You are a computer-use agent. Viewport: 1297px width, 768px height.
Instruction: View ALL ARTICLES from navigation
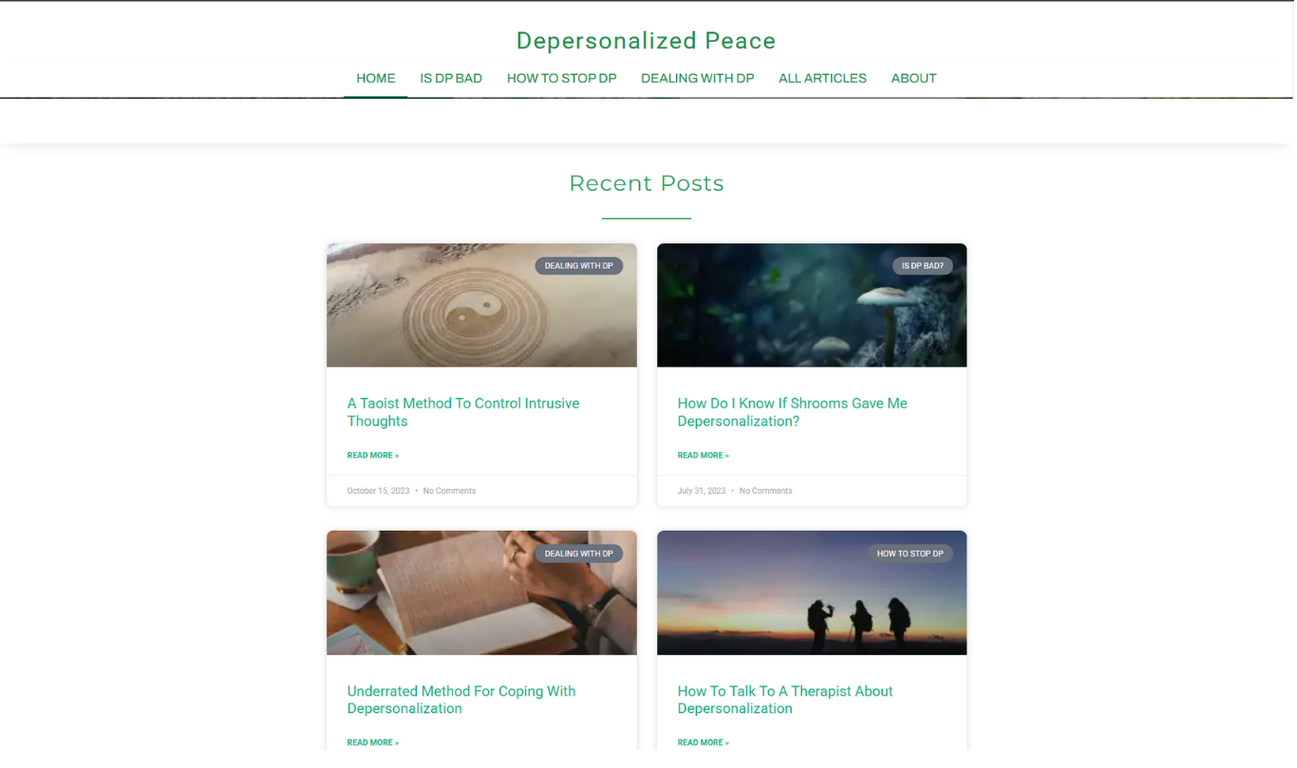(x=824, y=78)
